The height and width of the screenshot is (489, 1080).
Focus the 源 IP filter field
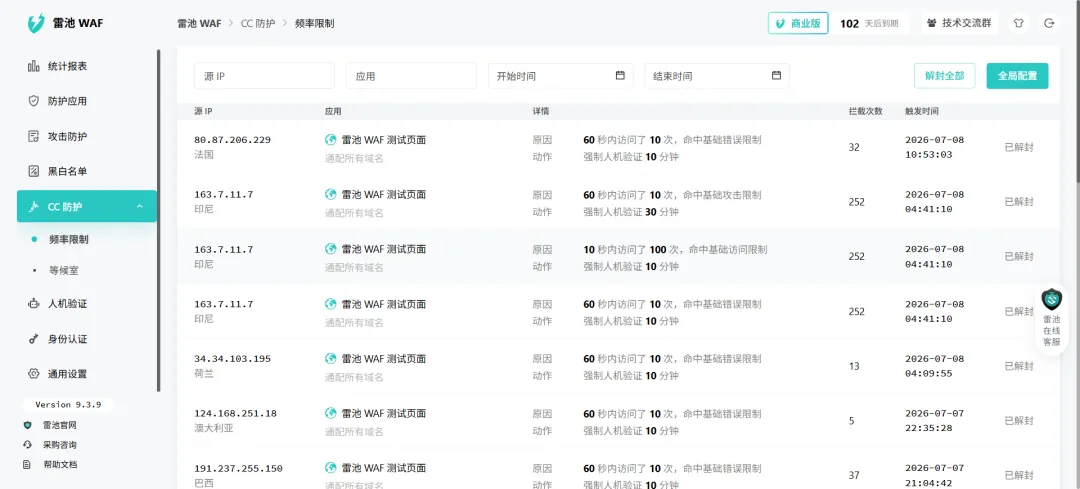click(x=264, y=76)
